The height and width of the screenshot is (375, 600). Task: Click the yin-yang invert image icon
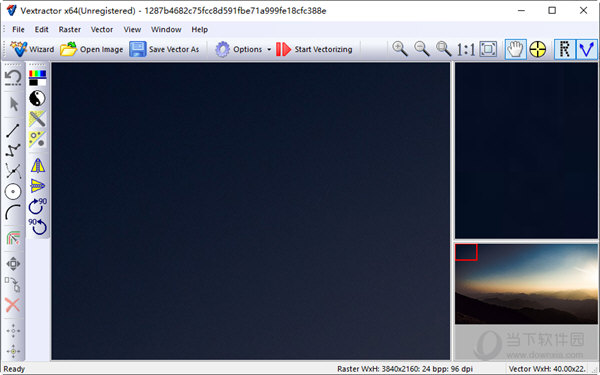point(37,98)
